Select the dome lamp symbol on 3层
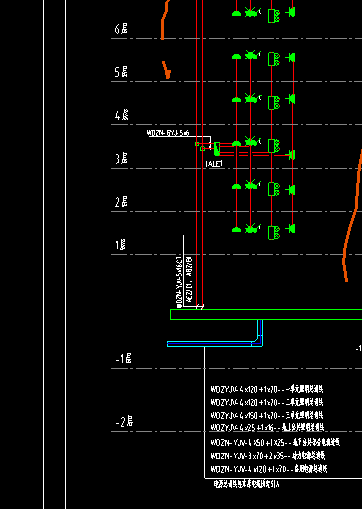This screenshot has height=509, width=362. coord(236,144)
